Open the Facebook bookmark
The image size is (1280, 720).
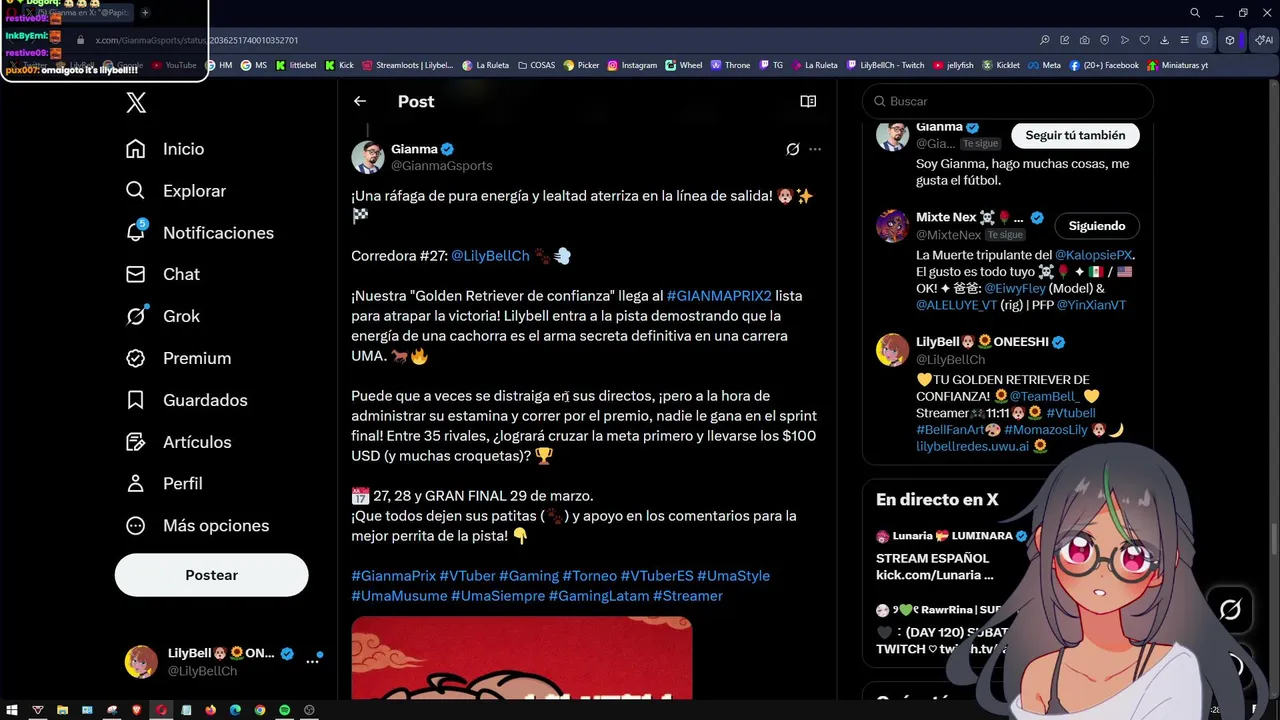pyautogui.click(x=1104, y=65)
